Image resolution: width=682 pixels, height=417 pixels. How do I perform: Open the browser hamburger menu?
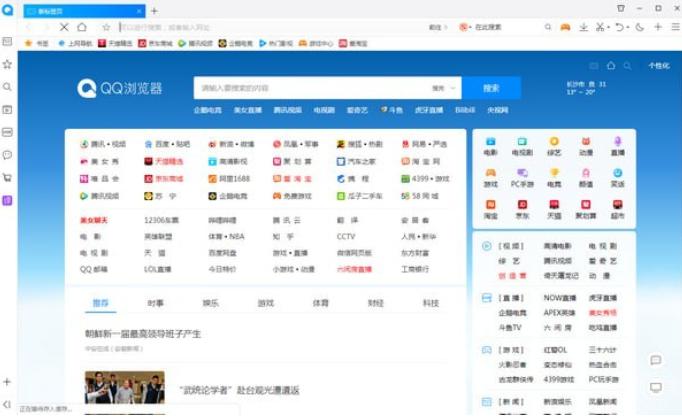pyautogui.click(x=675, y=27)
